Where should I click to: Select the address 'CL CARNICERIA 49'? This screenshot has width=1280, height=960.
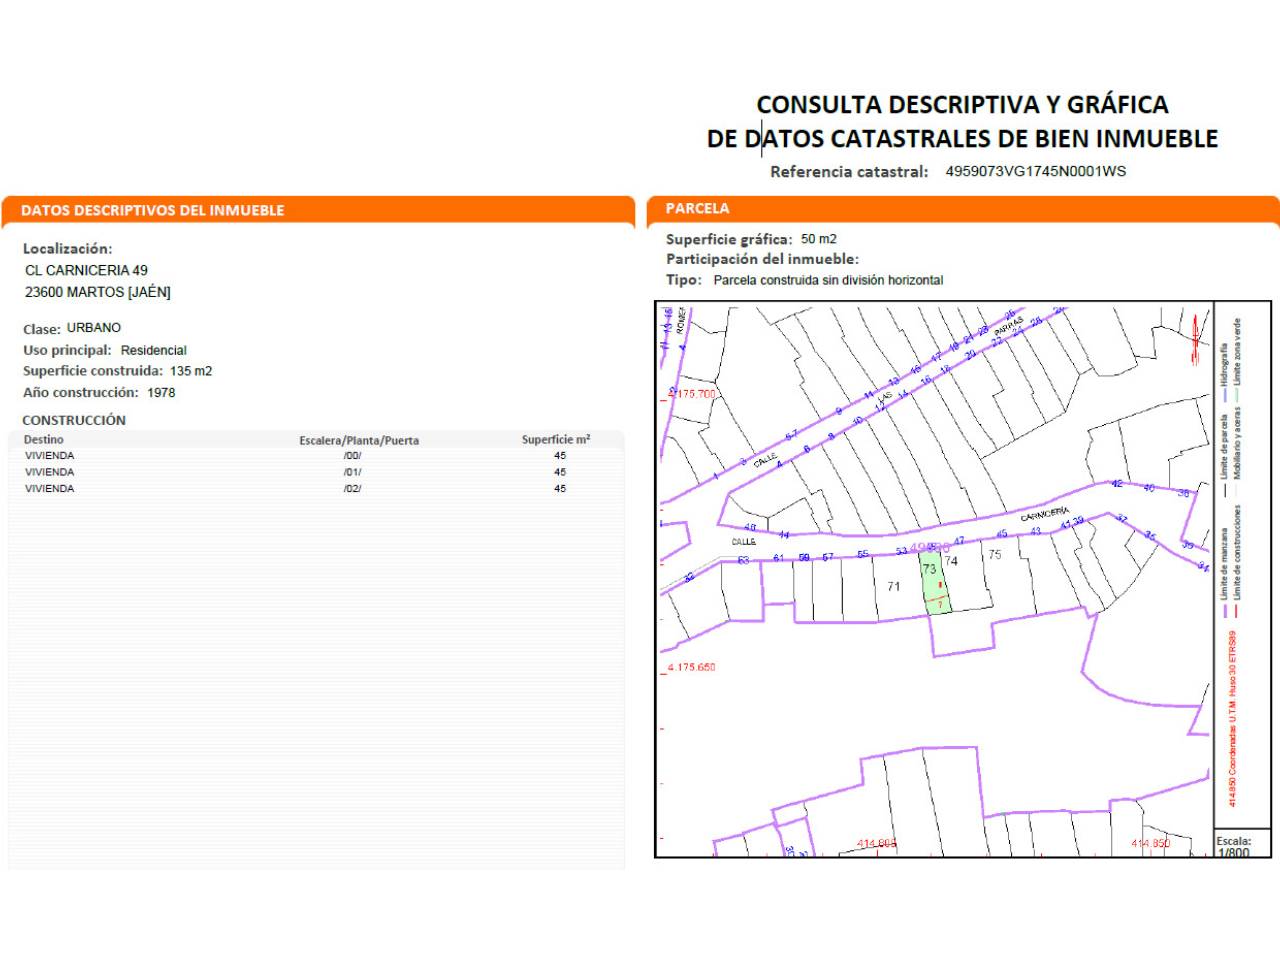pos(86,270)
